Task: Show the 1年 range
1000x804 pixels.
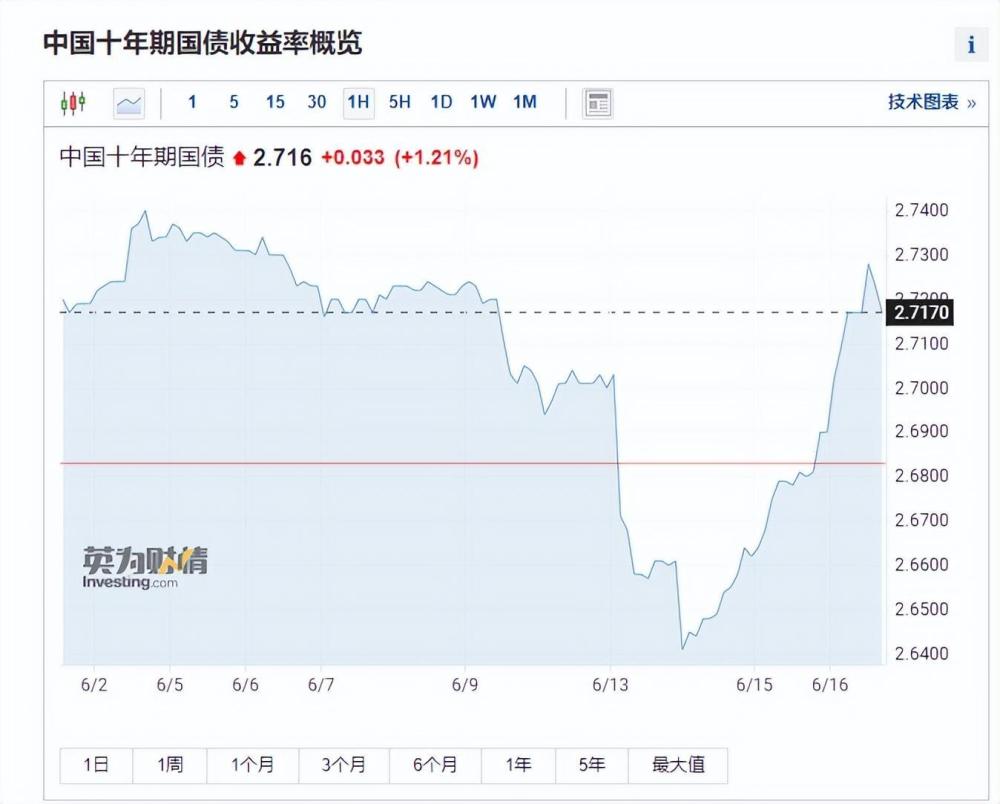Action: (518, 765)
